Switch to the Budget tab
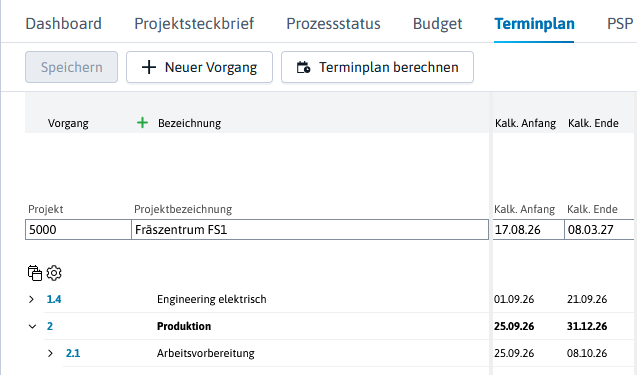 438,24
